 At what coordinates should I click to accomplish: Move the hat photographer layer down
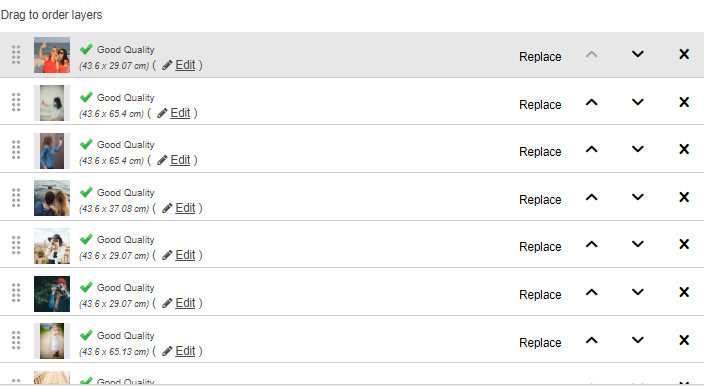coord(638,245)
